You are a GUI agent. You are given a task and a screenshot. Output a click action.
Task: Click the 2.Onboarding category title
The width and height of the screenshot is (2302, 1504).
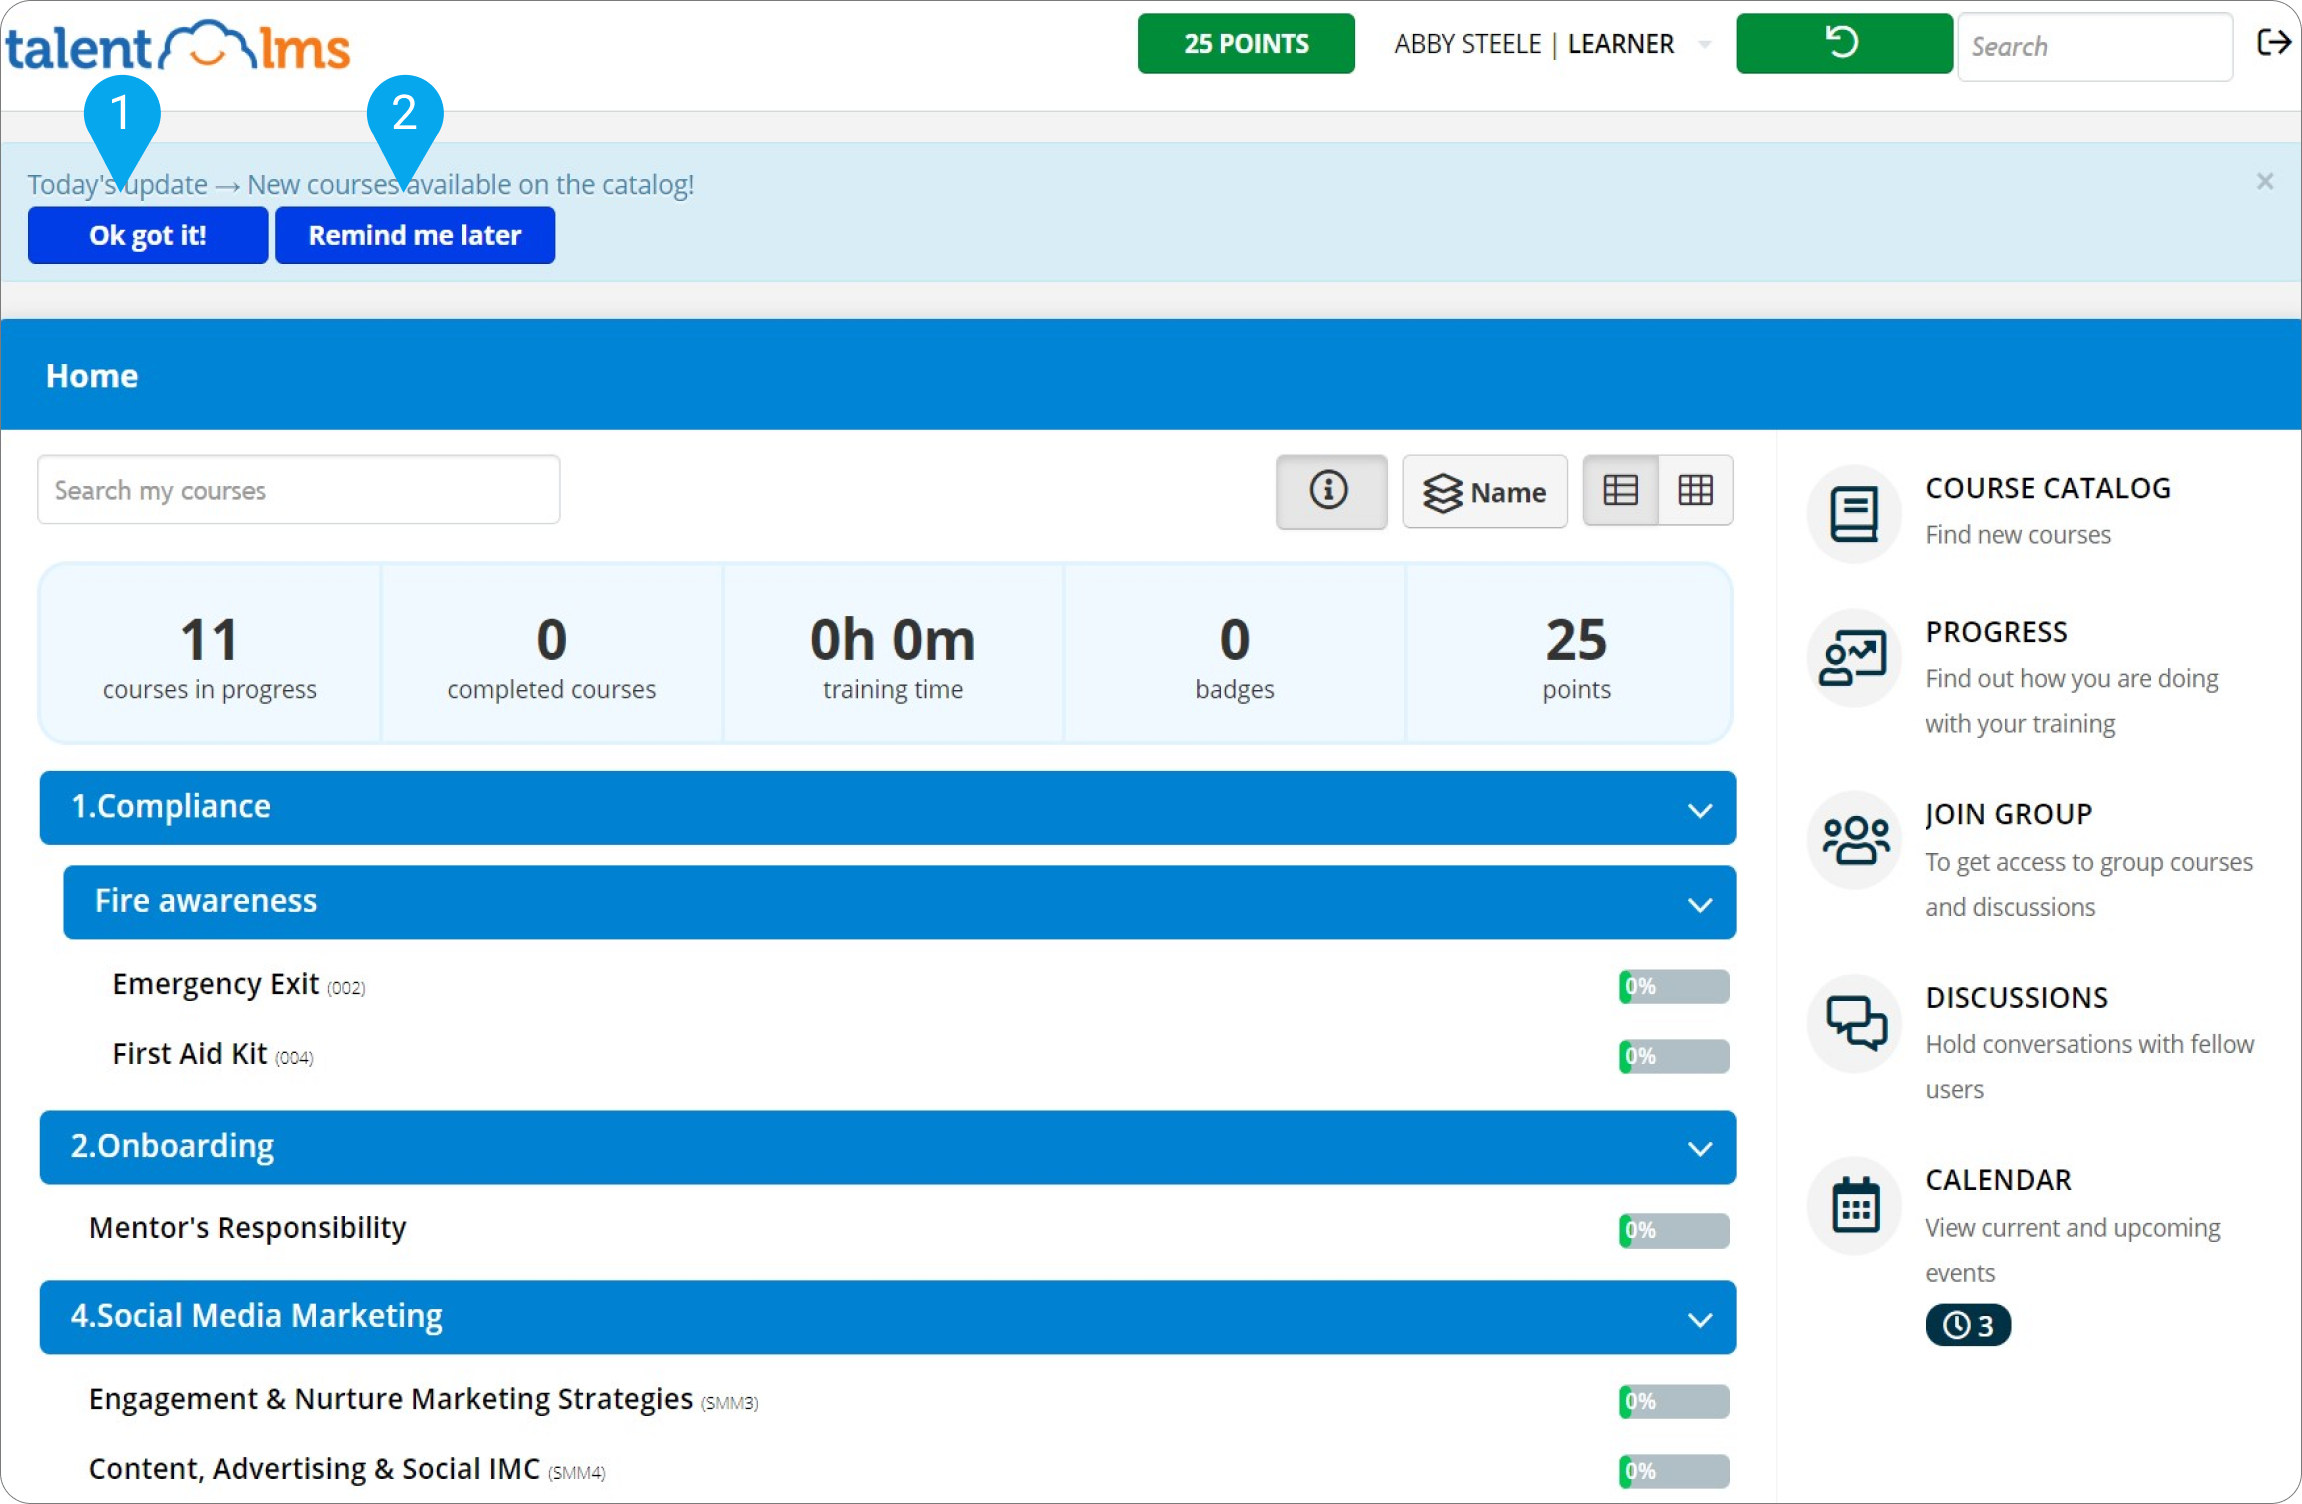coord(172,1145)
